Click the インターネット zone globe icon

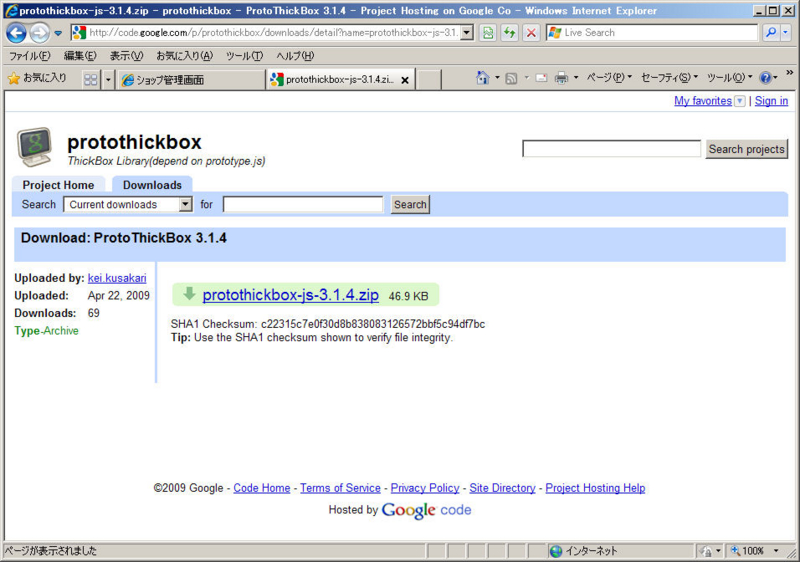point(556,551)
